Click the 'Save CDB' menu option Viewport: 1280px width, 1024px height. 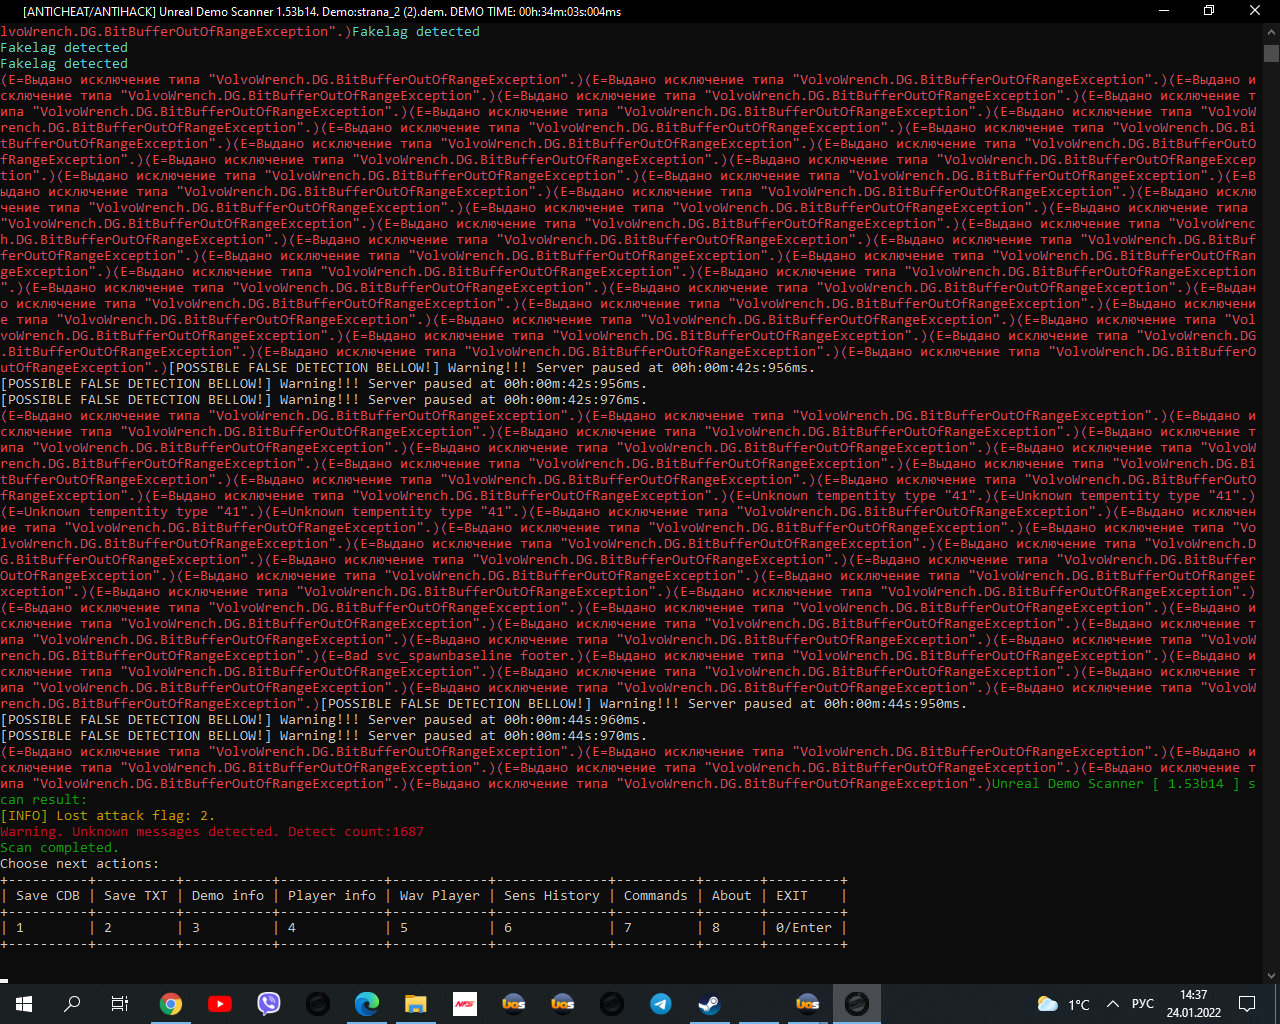coord(48,896)
